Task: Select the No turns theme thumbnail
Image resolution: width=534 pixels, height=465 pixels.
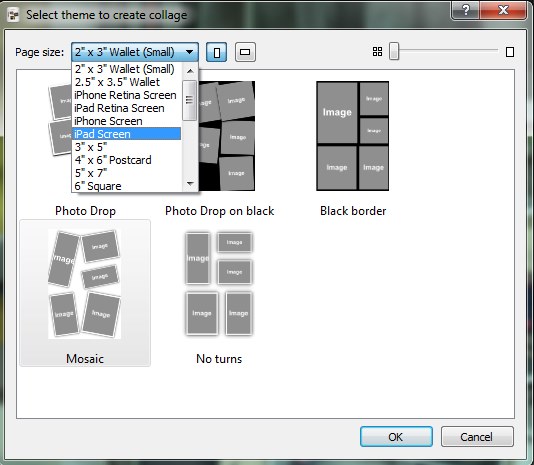Action: [x=219, y=284]
